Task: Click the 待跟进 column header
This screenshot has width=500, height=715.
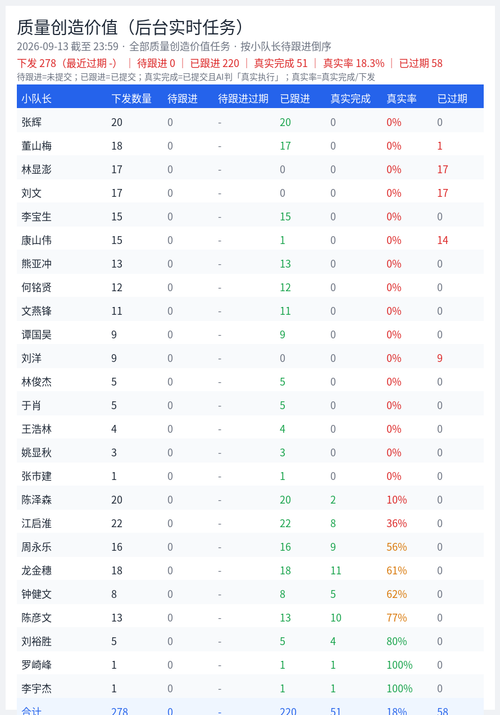Action: [182, 98]
